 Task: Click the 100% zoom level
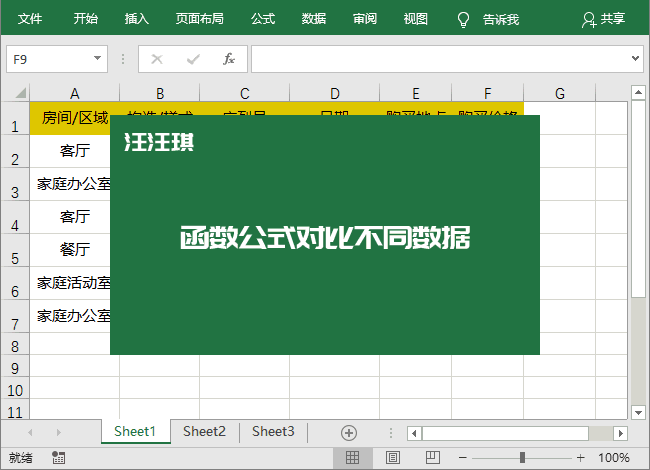tap(614, 458)
